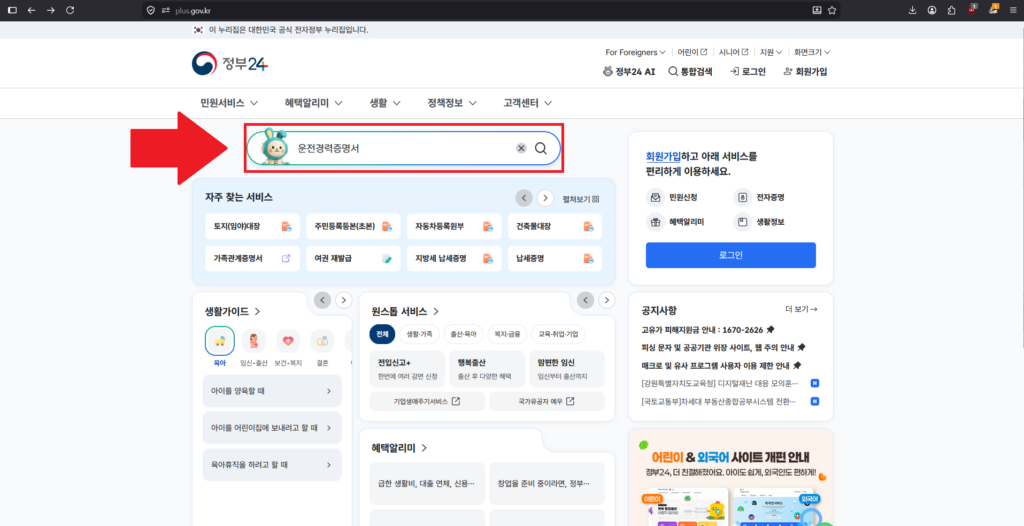Open 더 보기 for 공지사항
This screenshot has height=526, width=1024.
pos(801,309)
